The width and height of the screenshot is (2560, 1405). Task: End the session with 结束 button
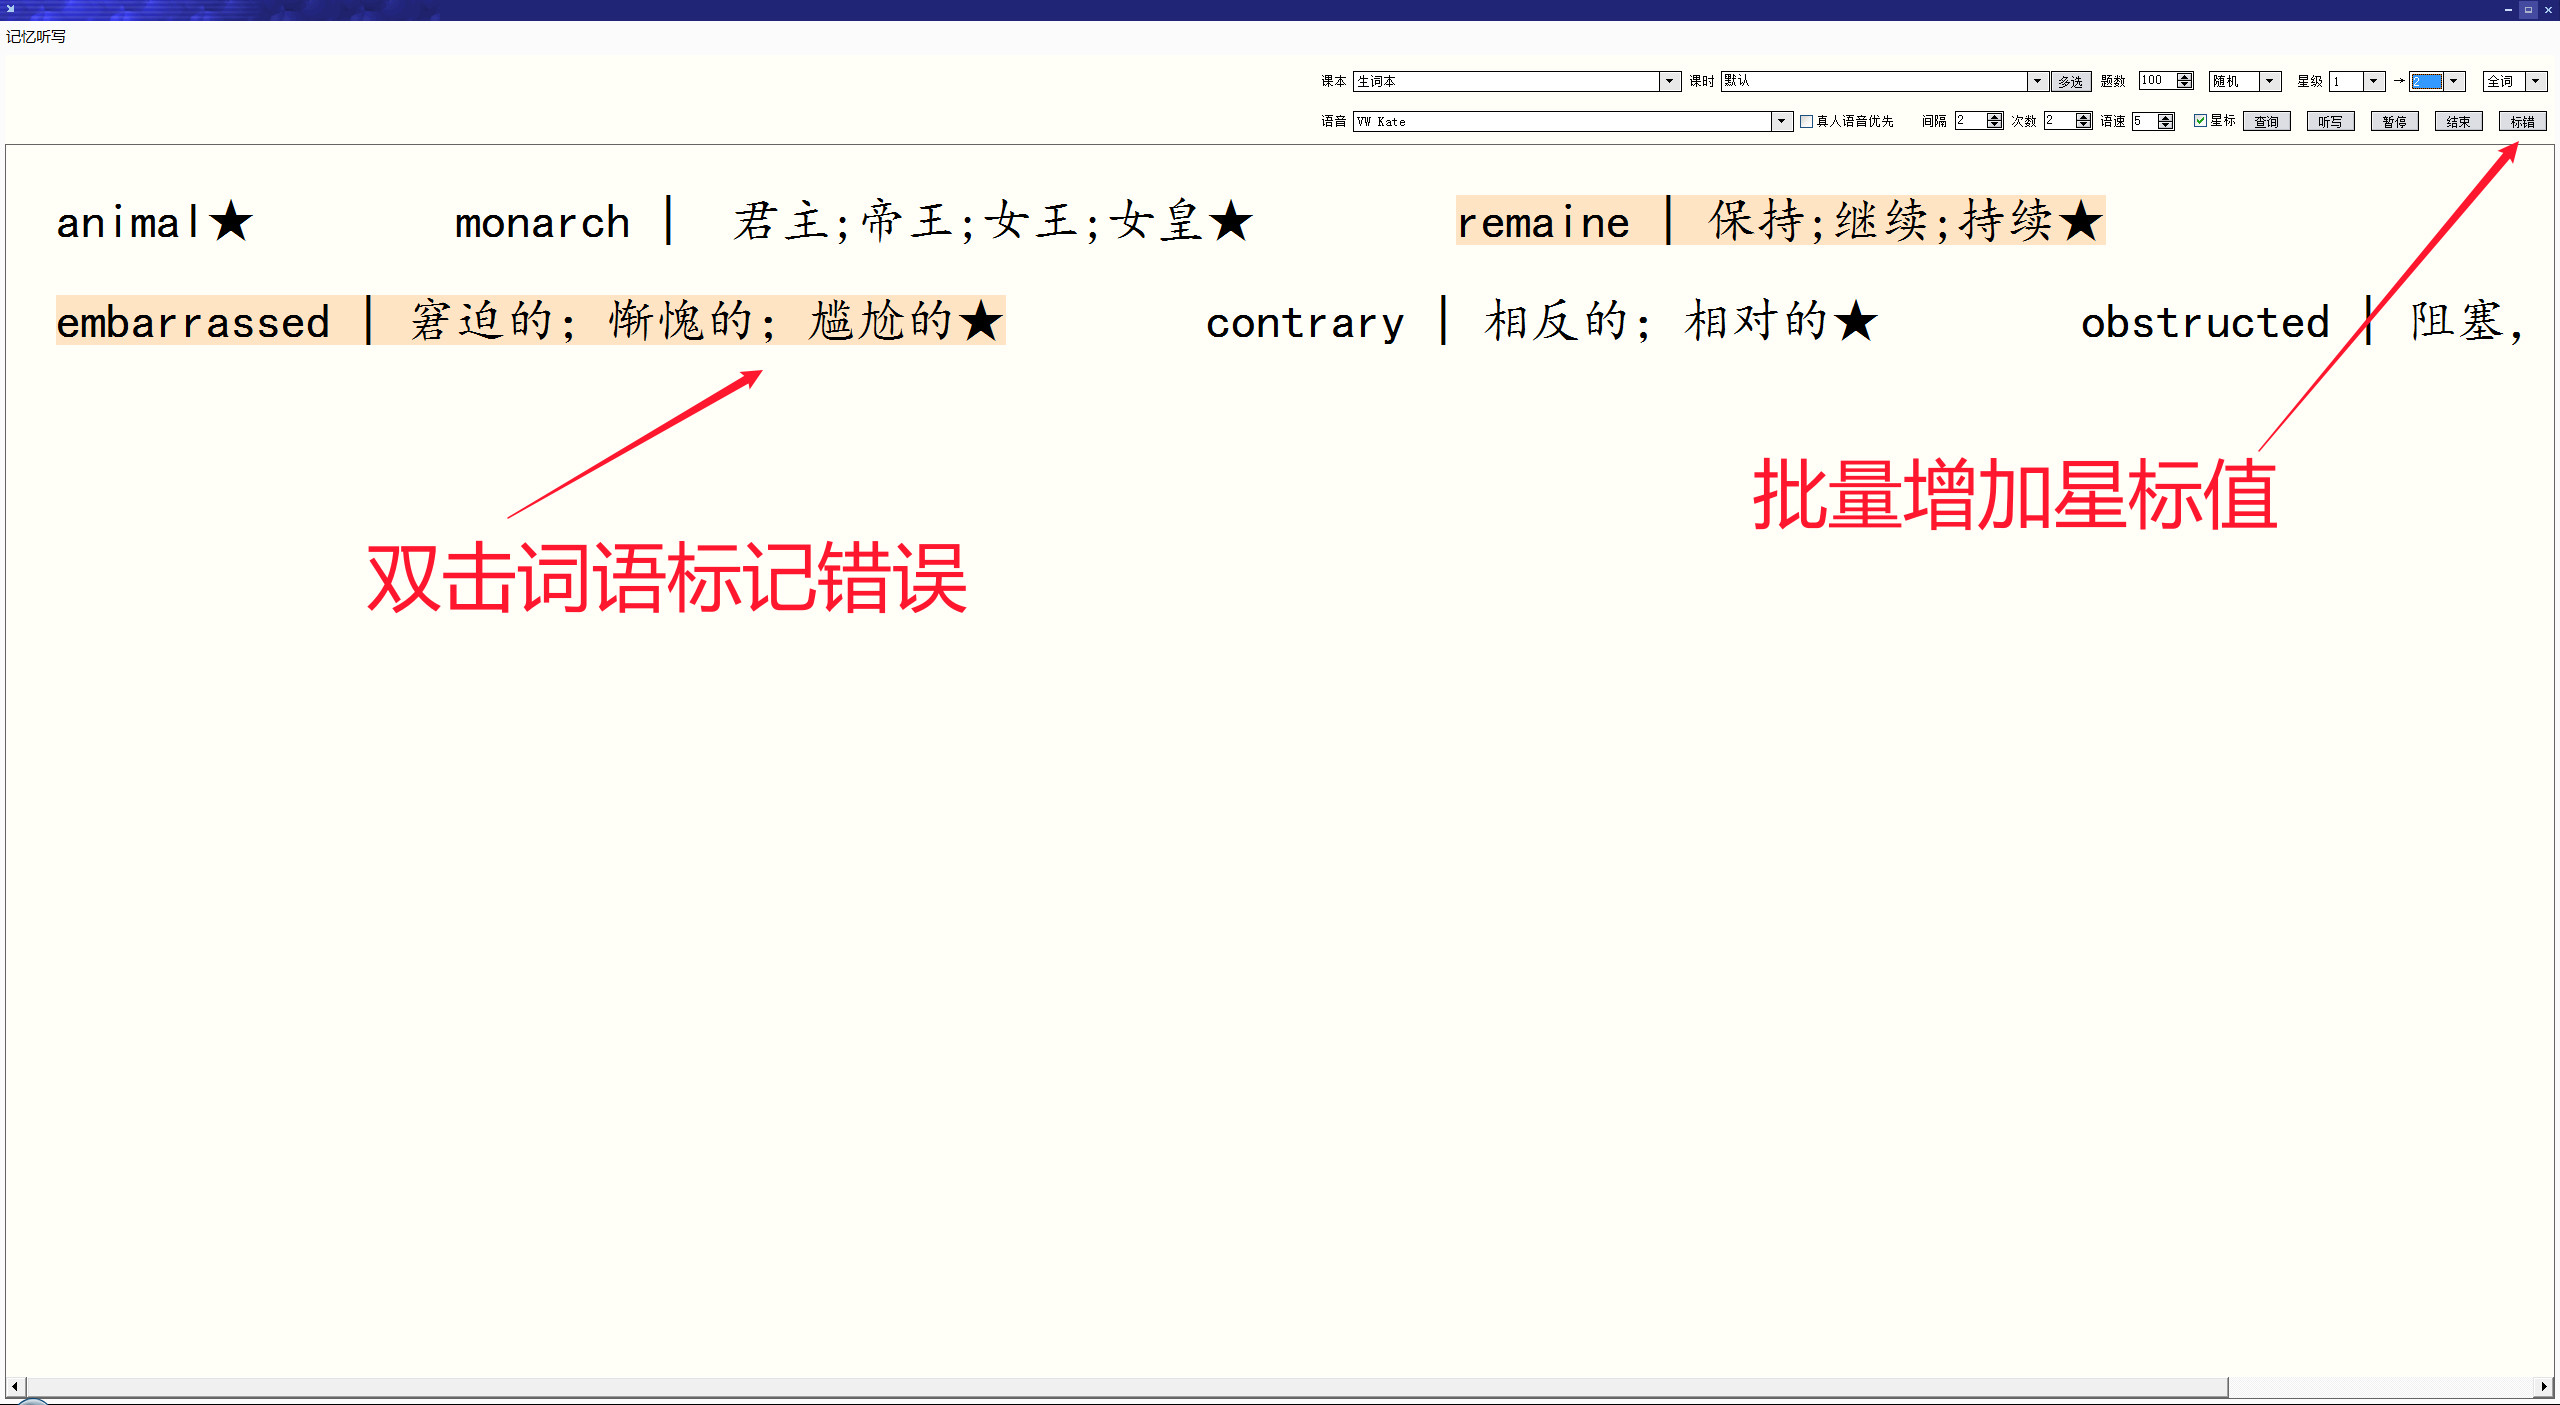pos(2458,121)
